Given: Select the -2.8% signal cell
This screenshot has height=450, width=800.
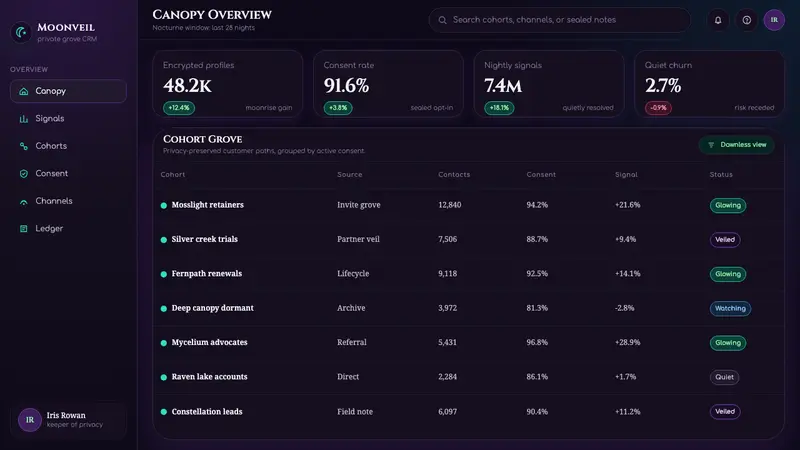Looking at the screenshot, I should coord(624,308).
